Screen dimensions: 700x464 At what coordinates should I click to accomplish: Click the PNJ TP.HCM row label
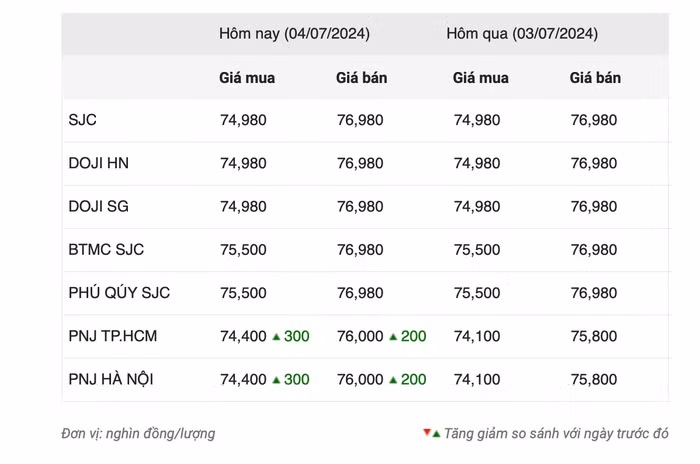coord(112,336)
